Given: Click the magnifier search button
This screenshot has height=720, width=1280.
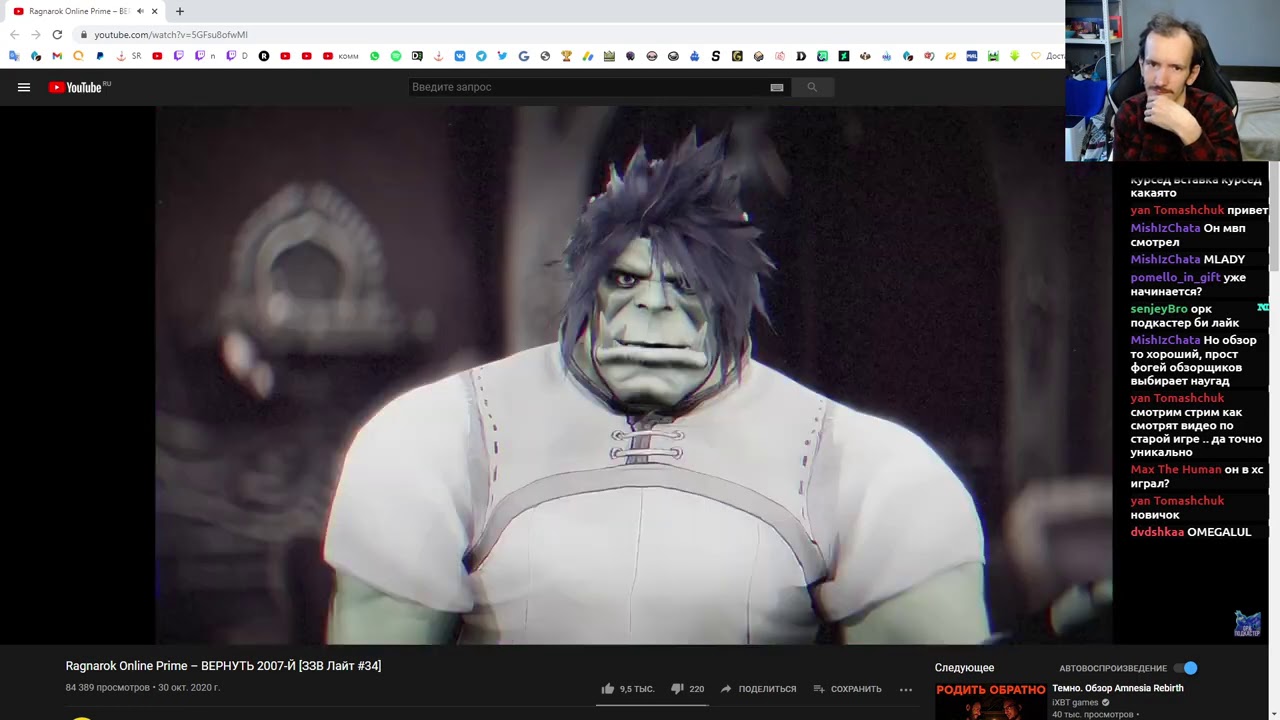Looking at the screenshot, I should (x=812, y=87).
